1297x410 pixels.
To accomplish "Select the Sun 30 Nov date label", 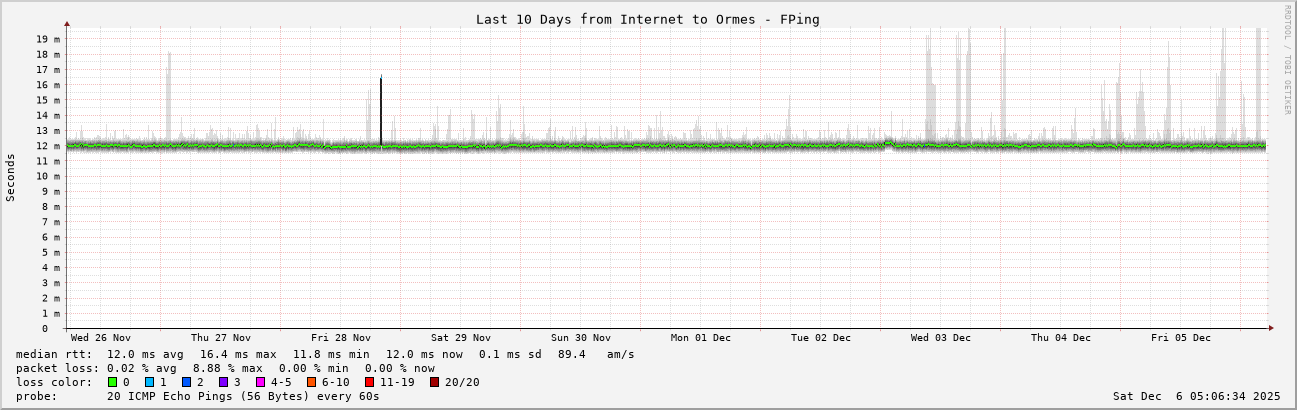I will point(580,338).
